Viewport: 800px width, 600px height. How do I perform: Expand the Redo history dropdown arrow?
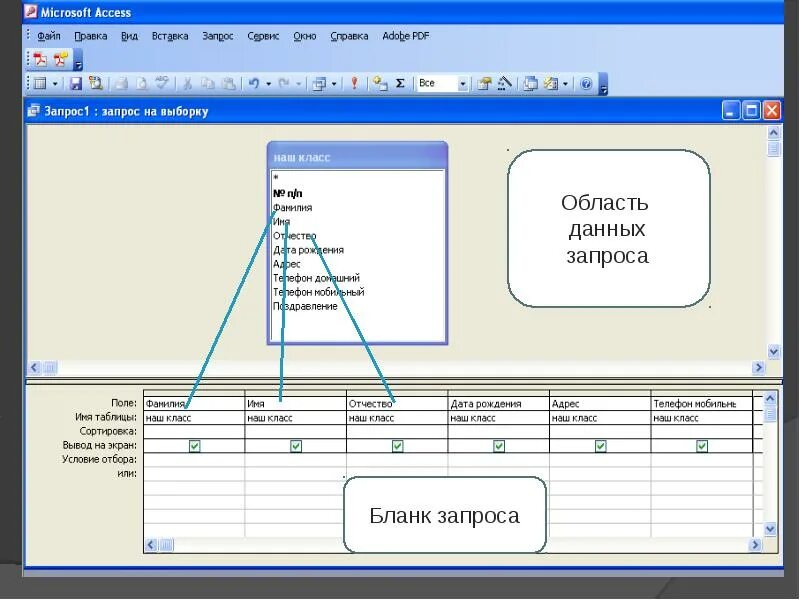298,84
